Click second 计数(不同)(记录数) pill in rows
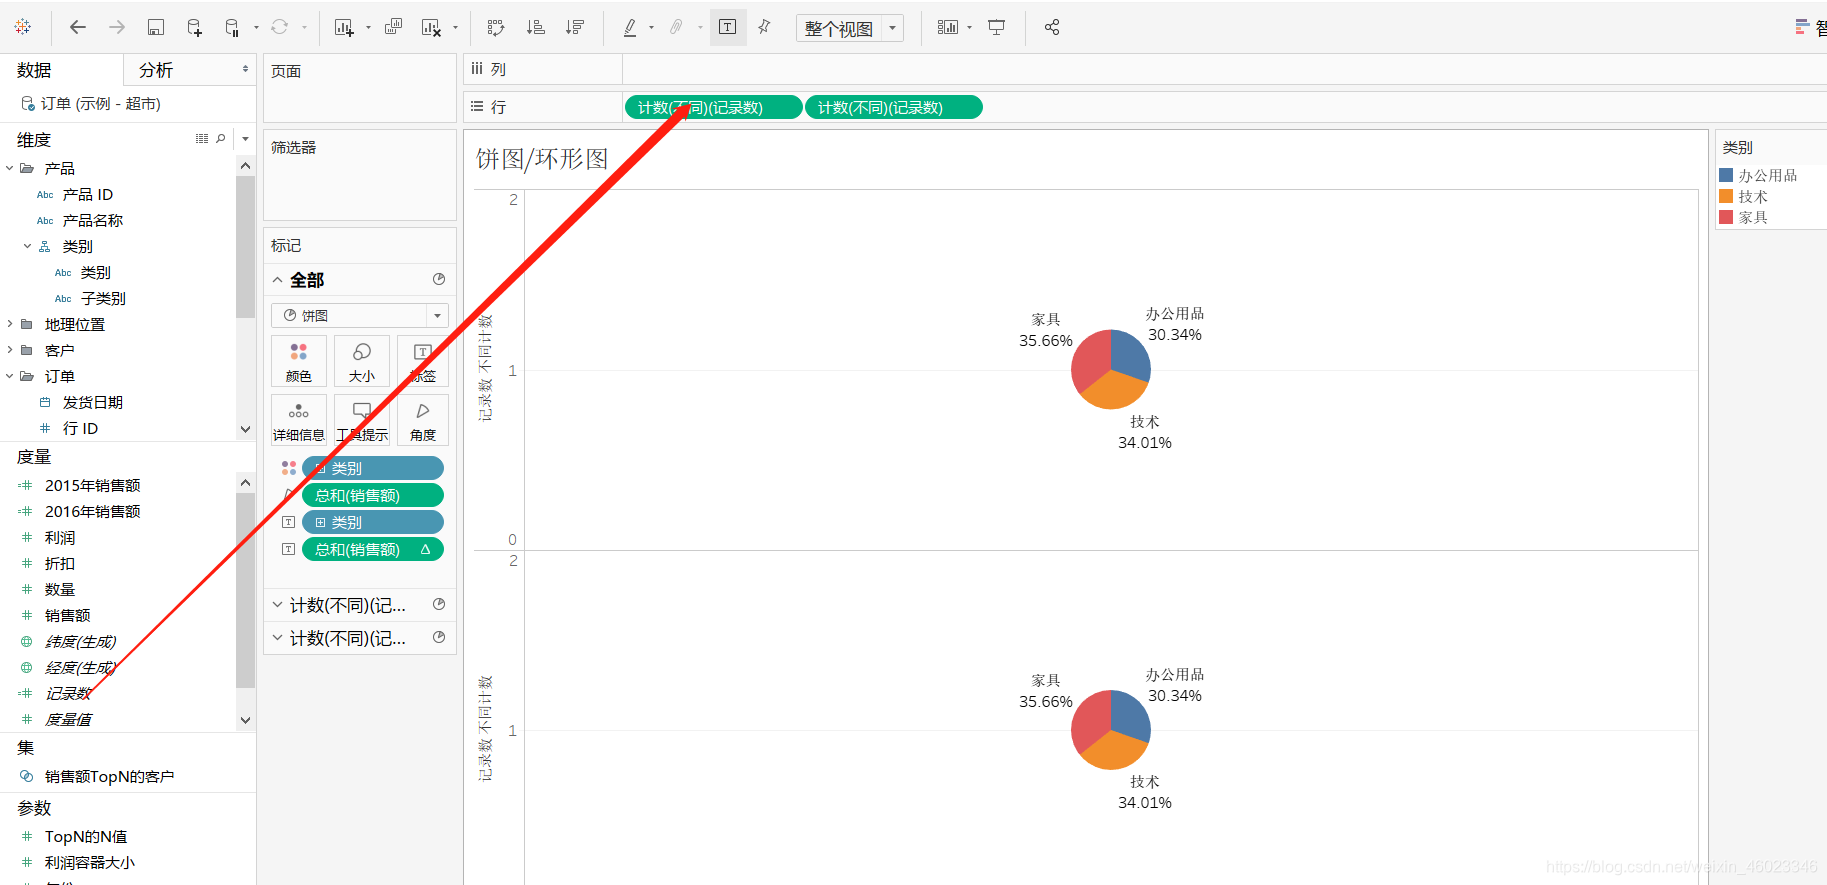This screenshot has width=1827, height=885. click(893, 107)
